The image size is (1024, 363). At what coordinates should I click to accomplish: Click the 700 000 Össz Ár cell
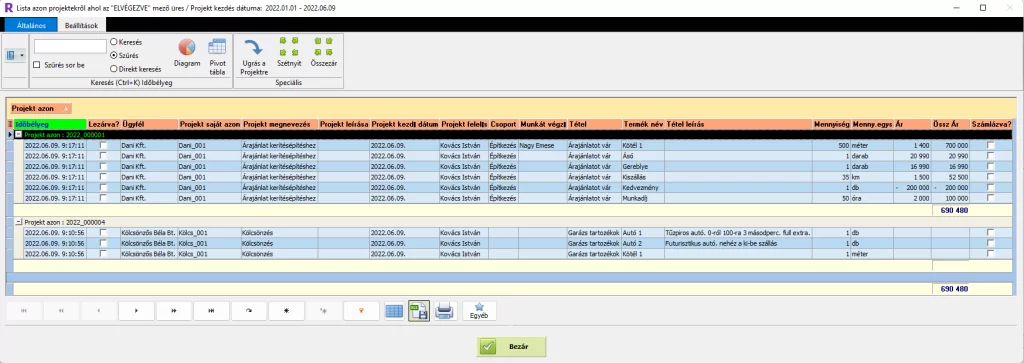pos(951,145)
